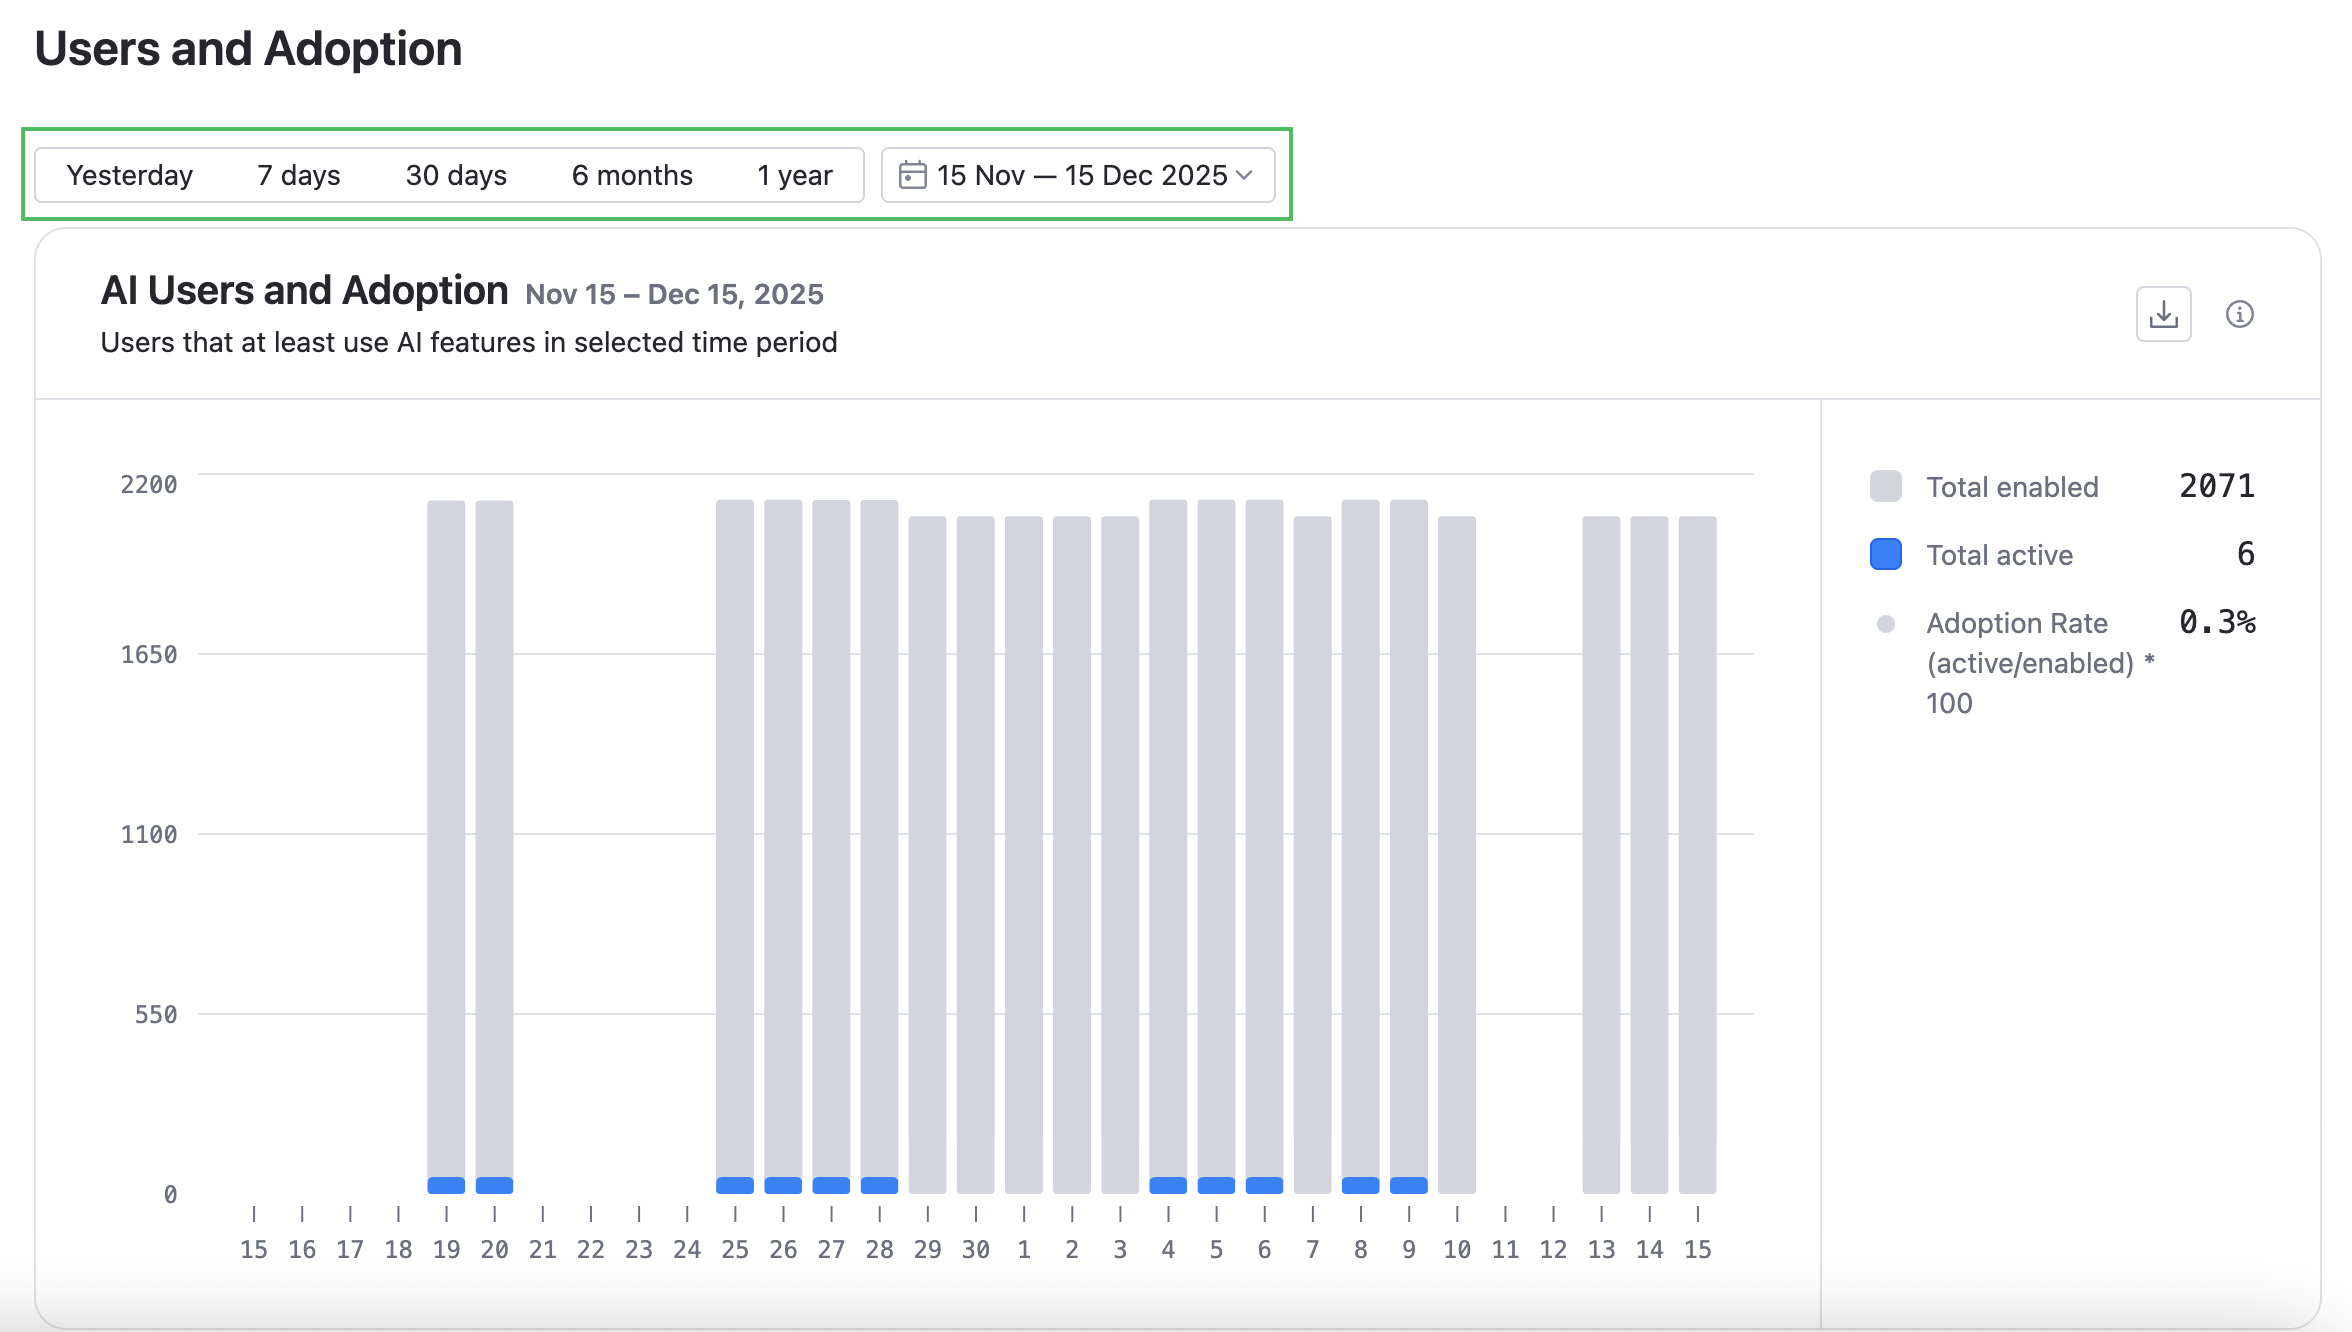Click the blue active segment for December 9
This screenshot has height=1332, width=2352.
point(1408,1185)
